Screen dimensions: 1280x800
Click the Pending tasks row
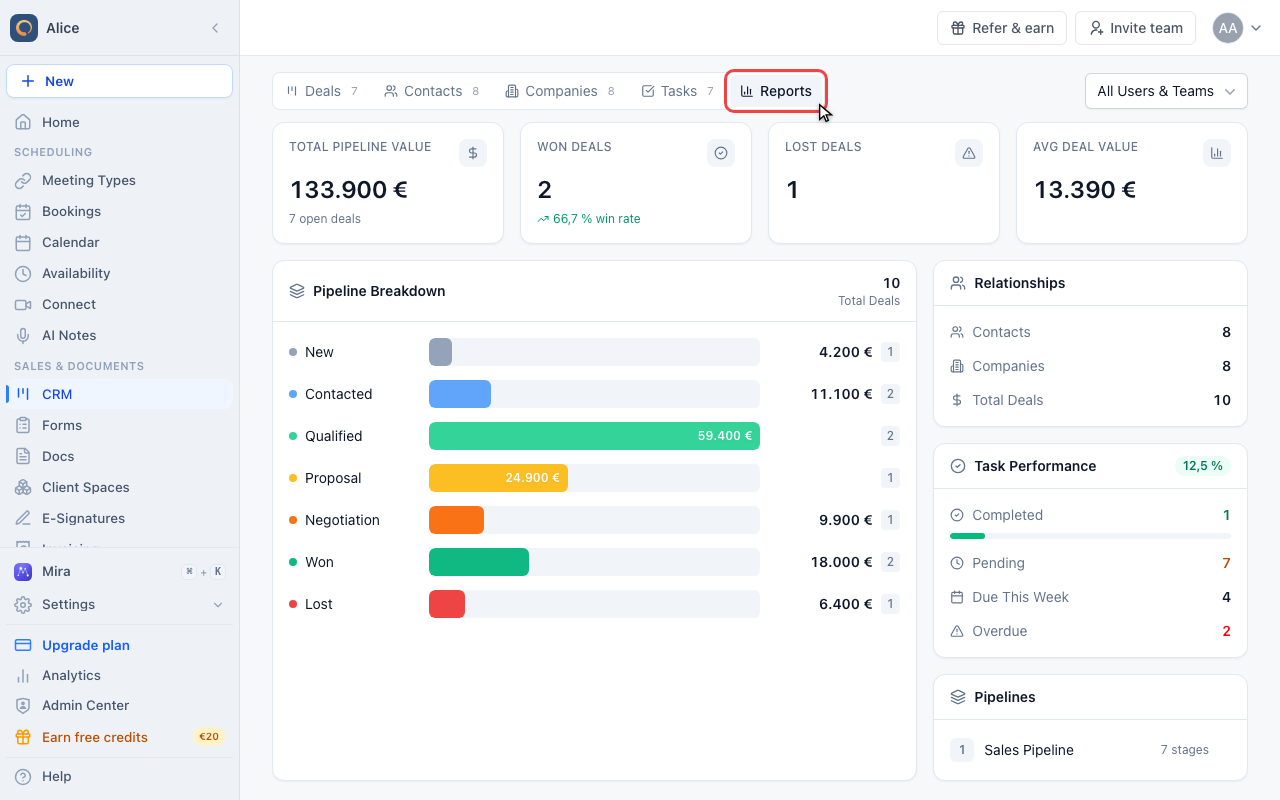pos(1090,563)
